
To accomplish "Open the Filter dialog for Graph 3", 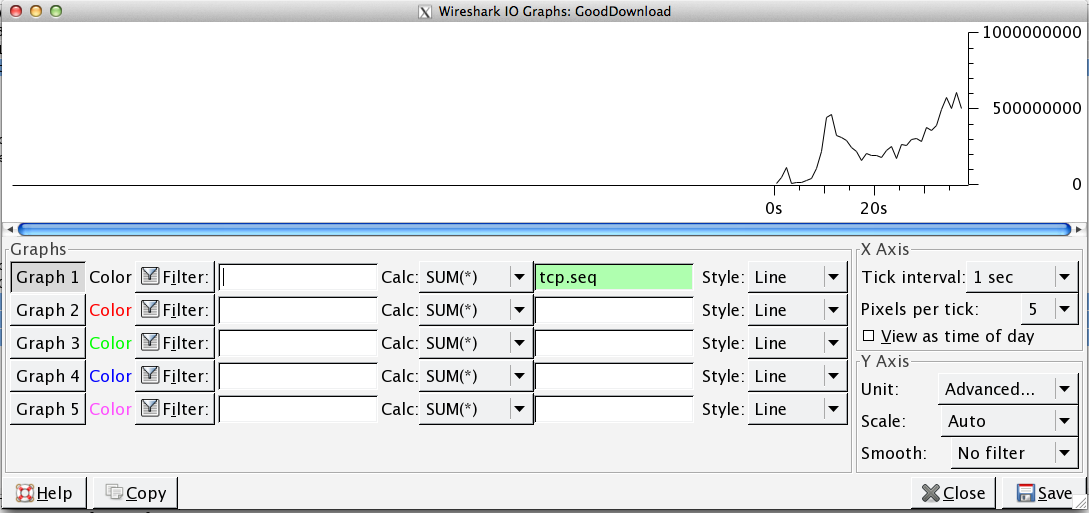I will [x=175, y=343].
